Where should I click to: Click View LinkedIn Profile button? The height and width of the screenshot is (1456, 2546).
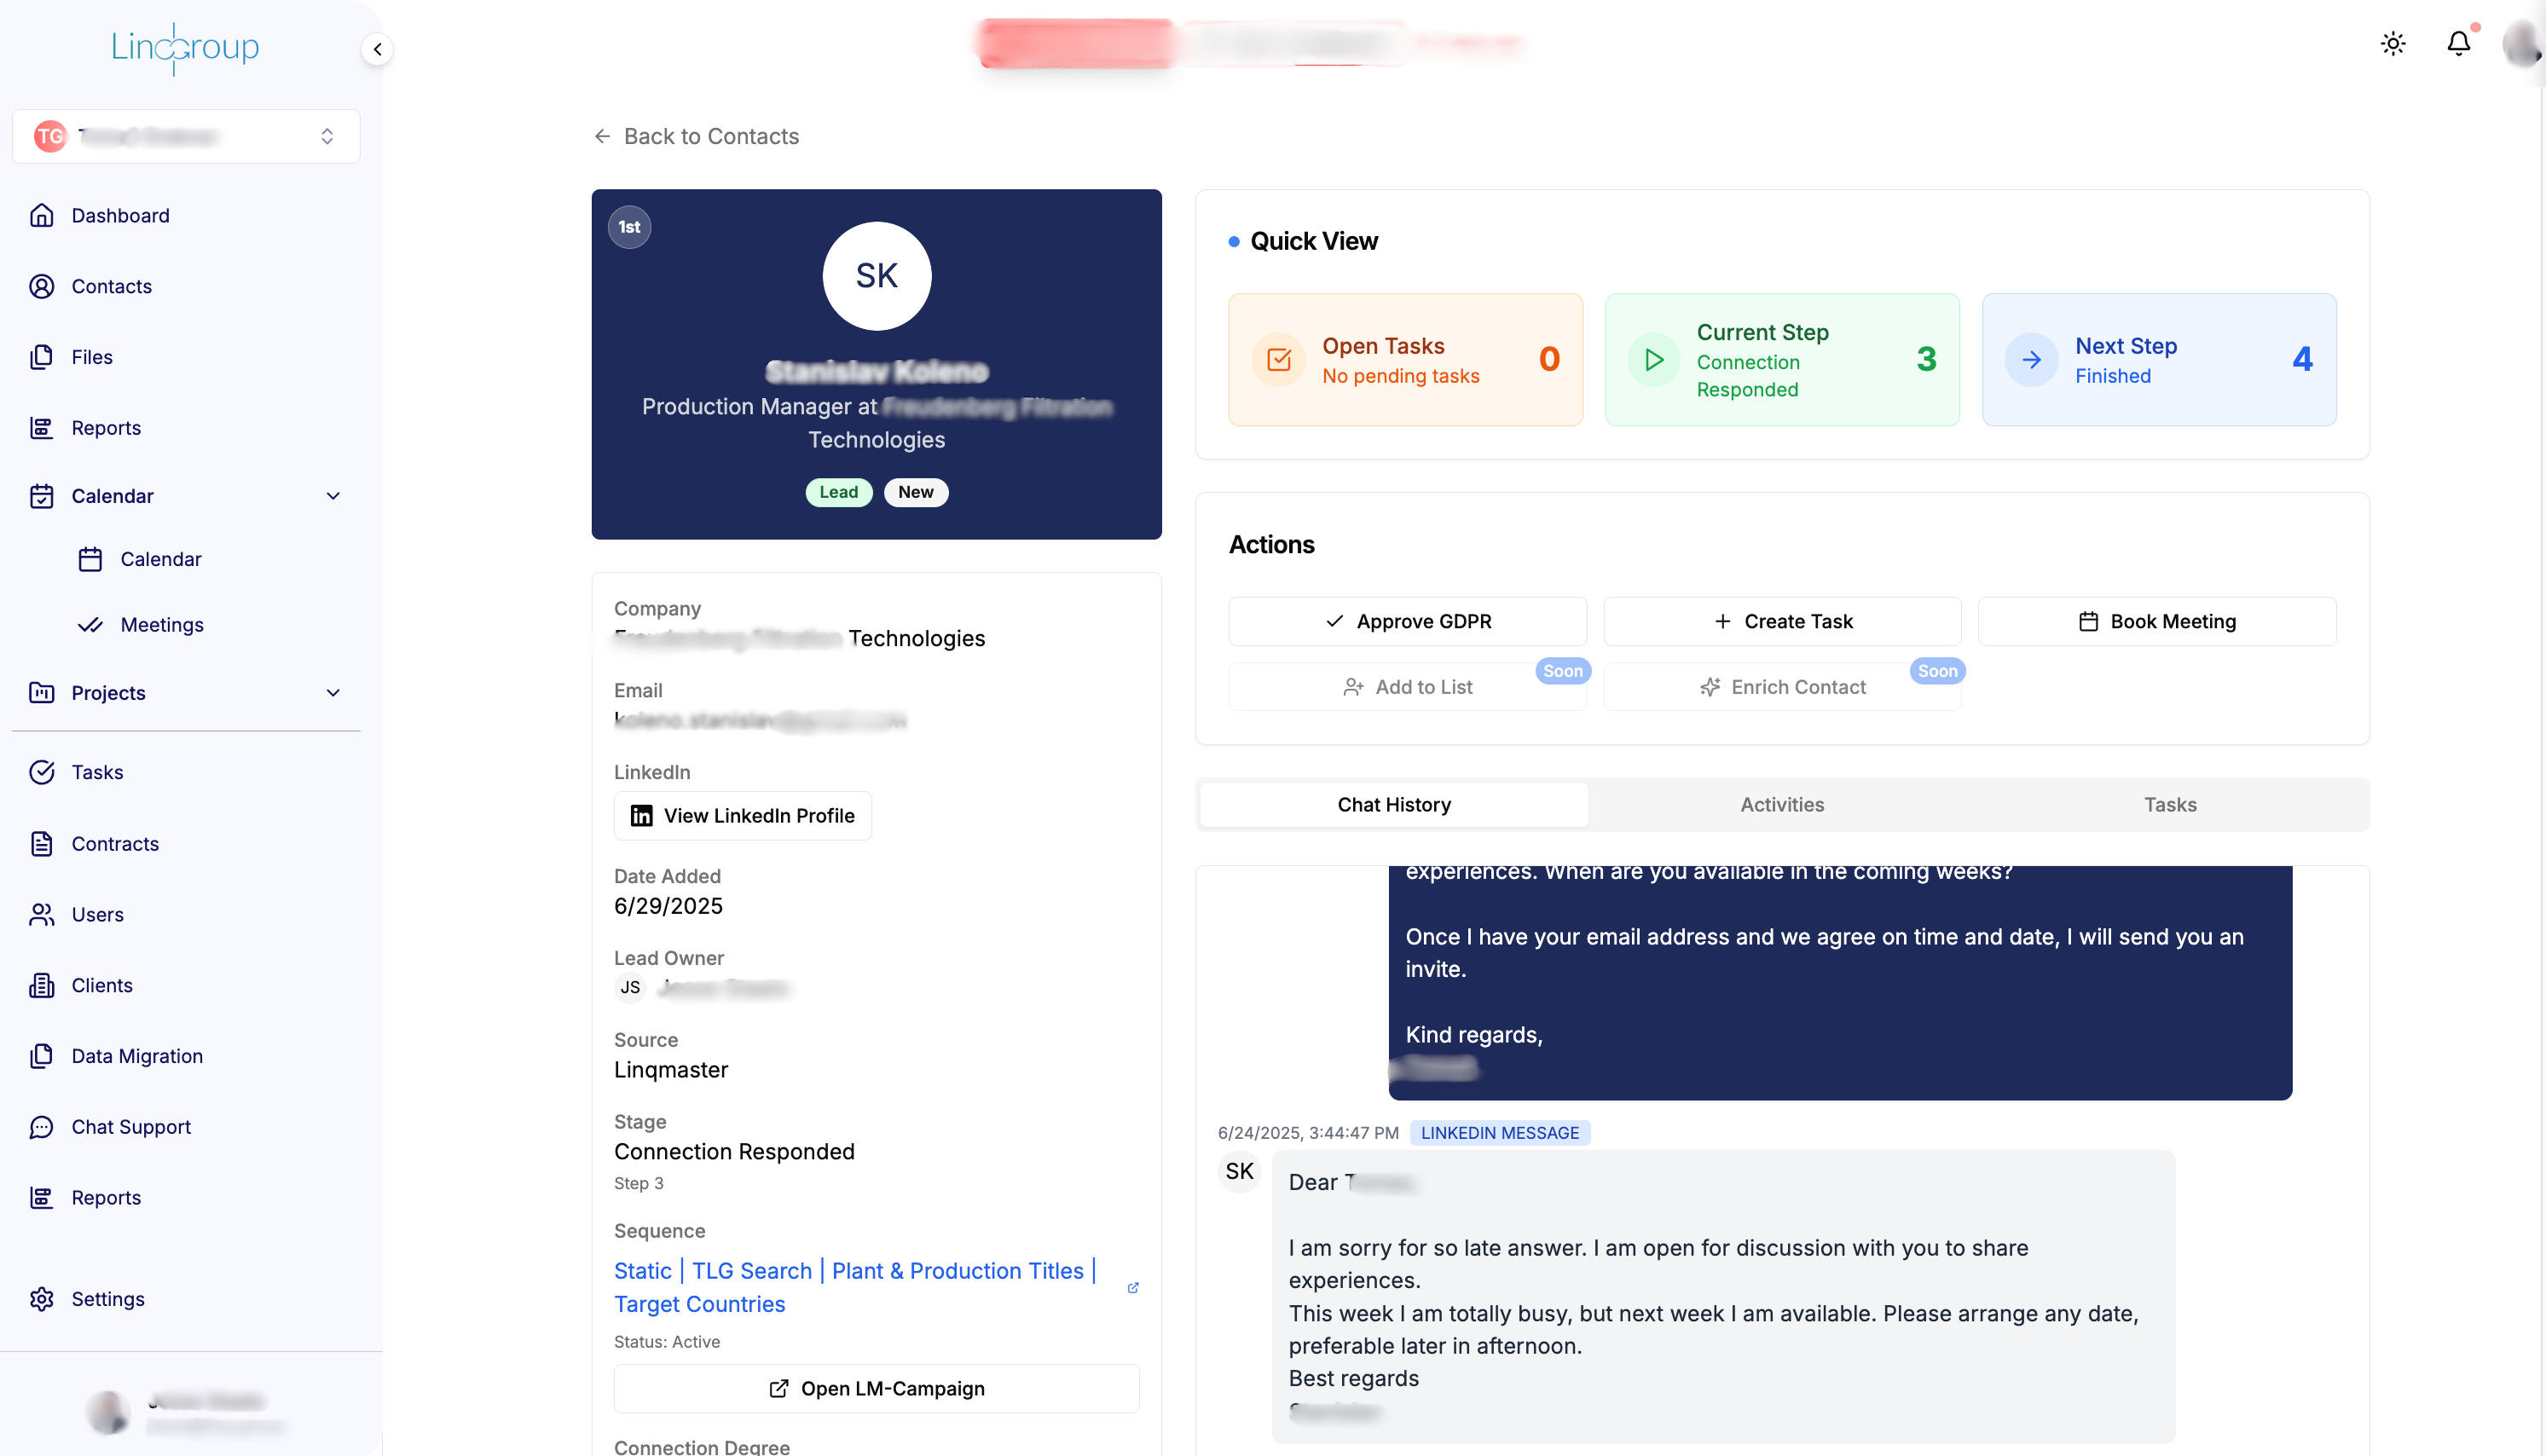tap(742, 815)
